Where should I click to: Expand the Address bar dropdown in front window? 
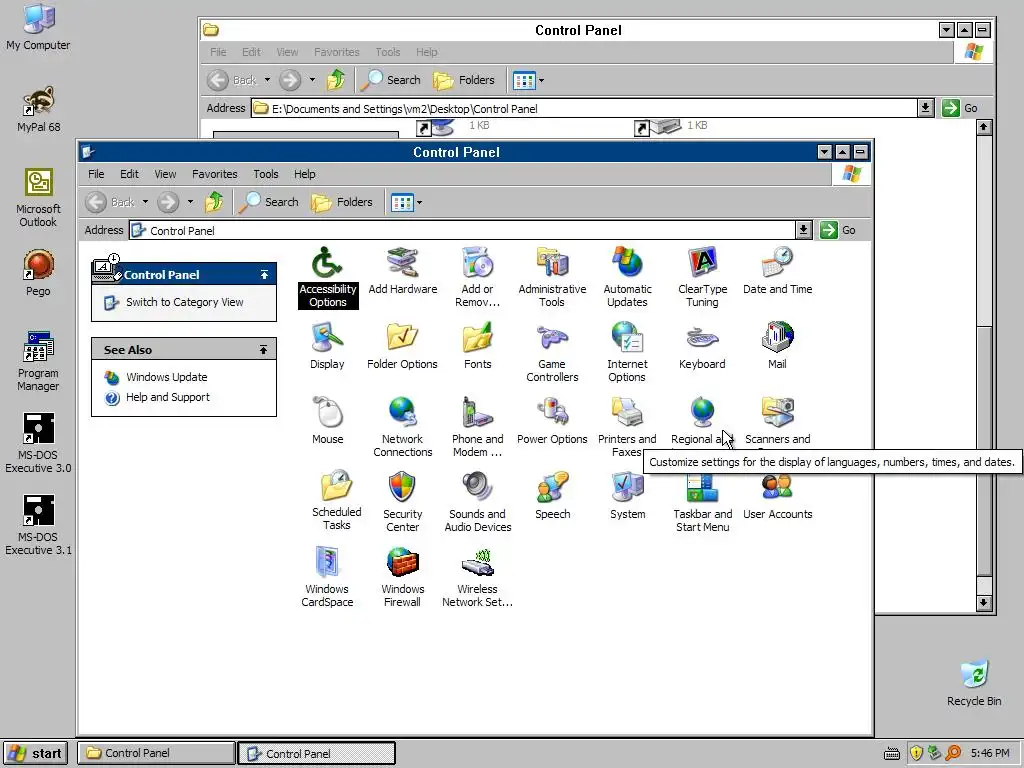coord(803,230)
